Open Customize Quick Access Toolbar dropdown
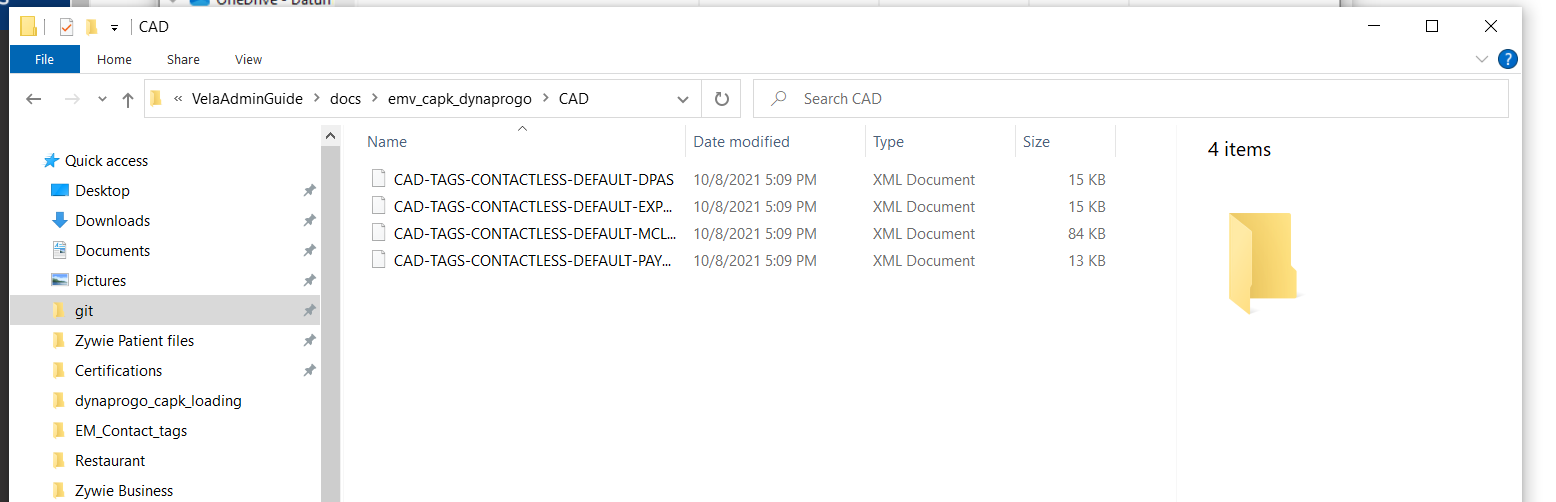 115,28
